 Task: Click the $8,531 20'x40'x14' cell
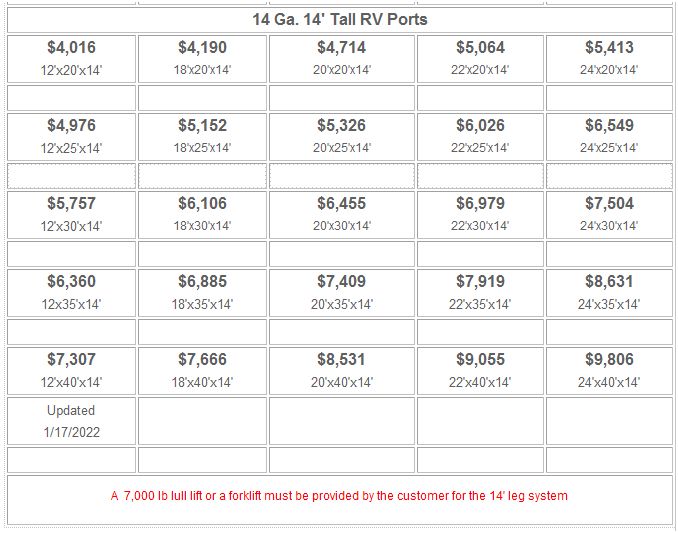coord(342,371)
